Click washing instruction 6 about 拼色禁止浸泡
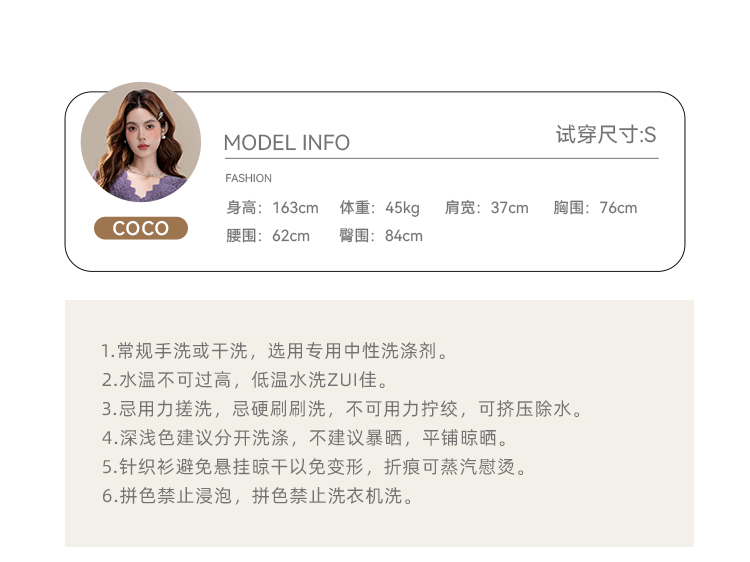This screenshot has height=562, width=750. (x=257, y=496)
